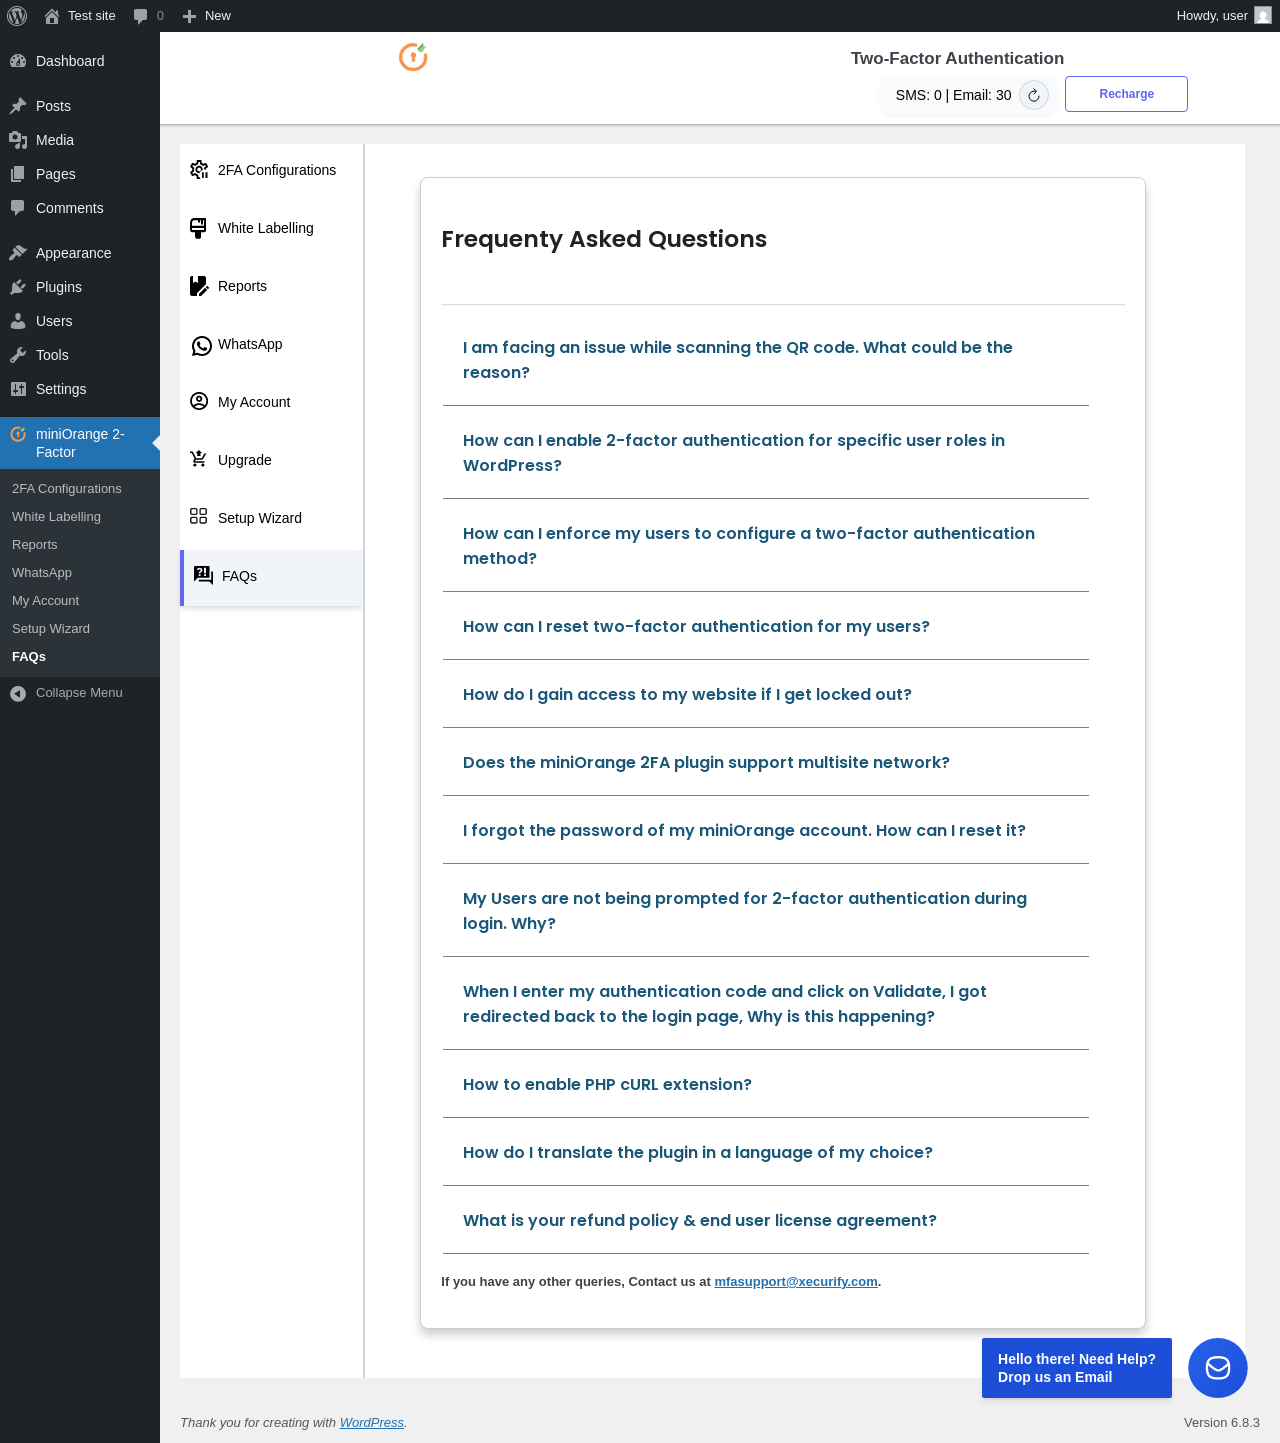This screenshot has height=1443, width=1280.
Task: Expand the forgot miniOrange password question
Action: click(766, 830)
